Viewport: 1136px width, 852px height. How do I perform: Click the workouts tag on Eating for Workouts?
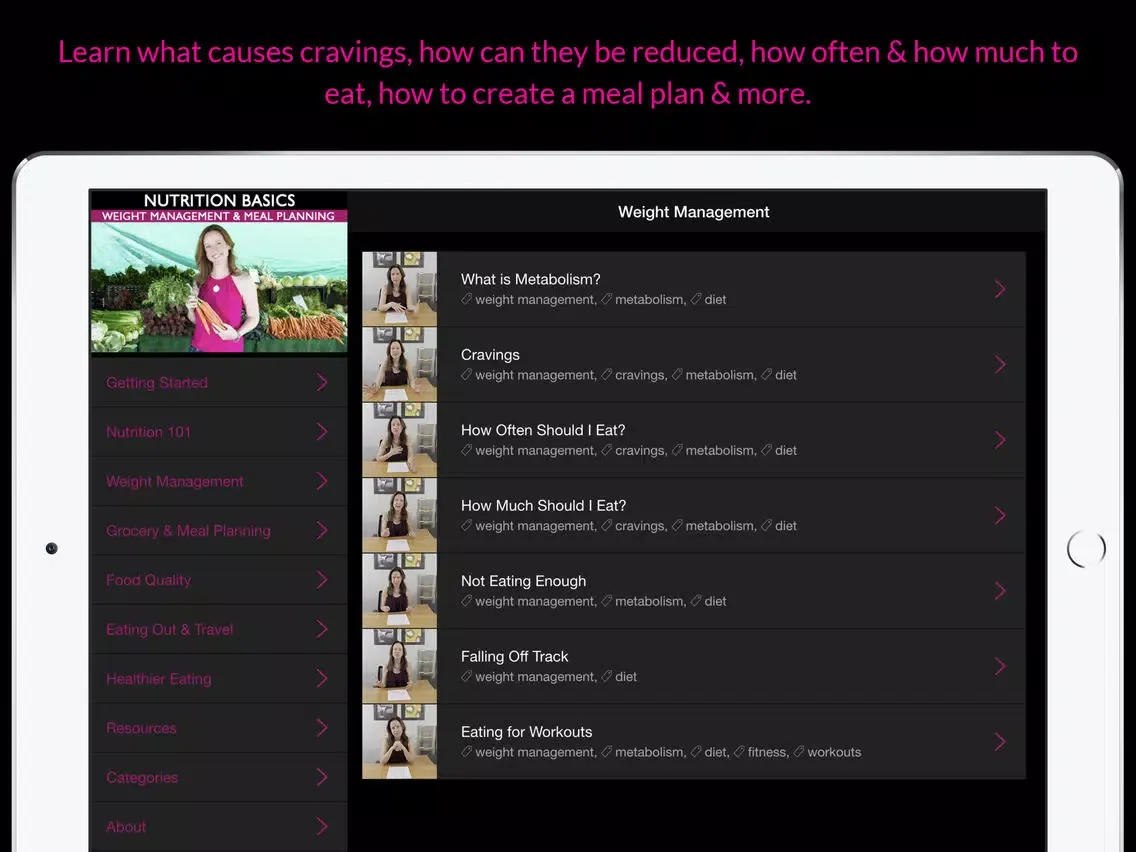point(827,752)
